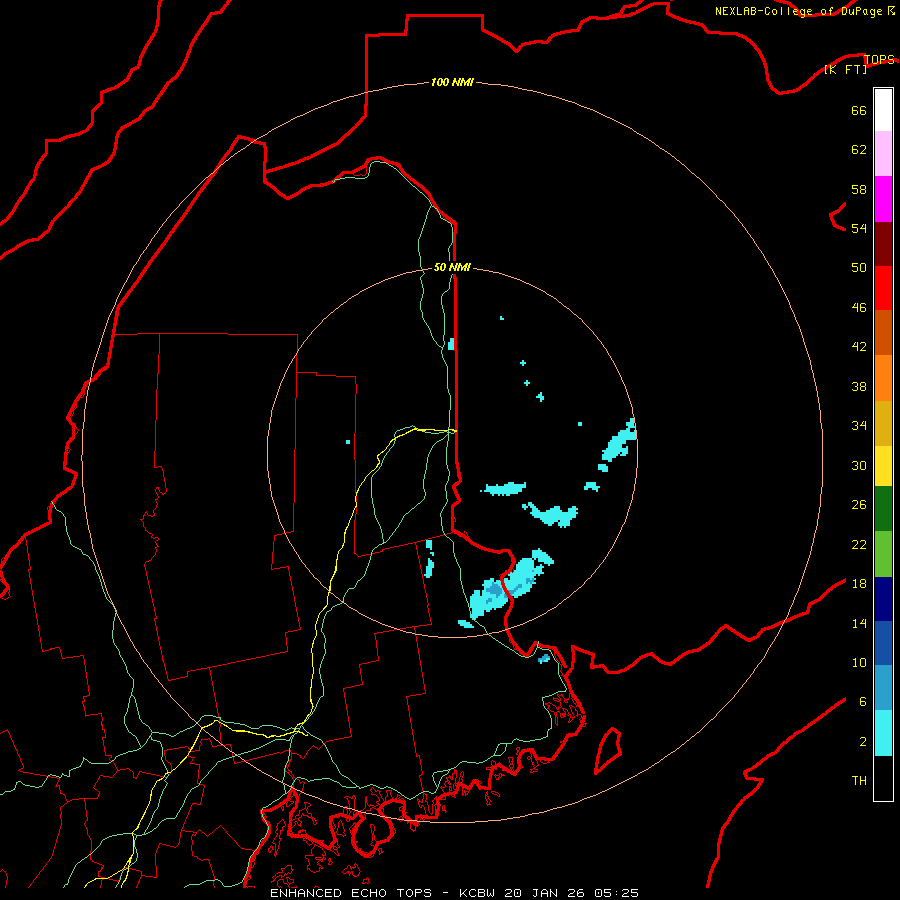The width and height of the screenshot is (900, 900).
Task: Click the legend value 46
Action: pyautogui.click(x=859, y=308)
